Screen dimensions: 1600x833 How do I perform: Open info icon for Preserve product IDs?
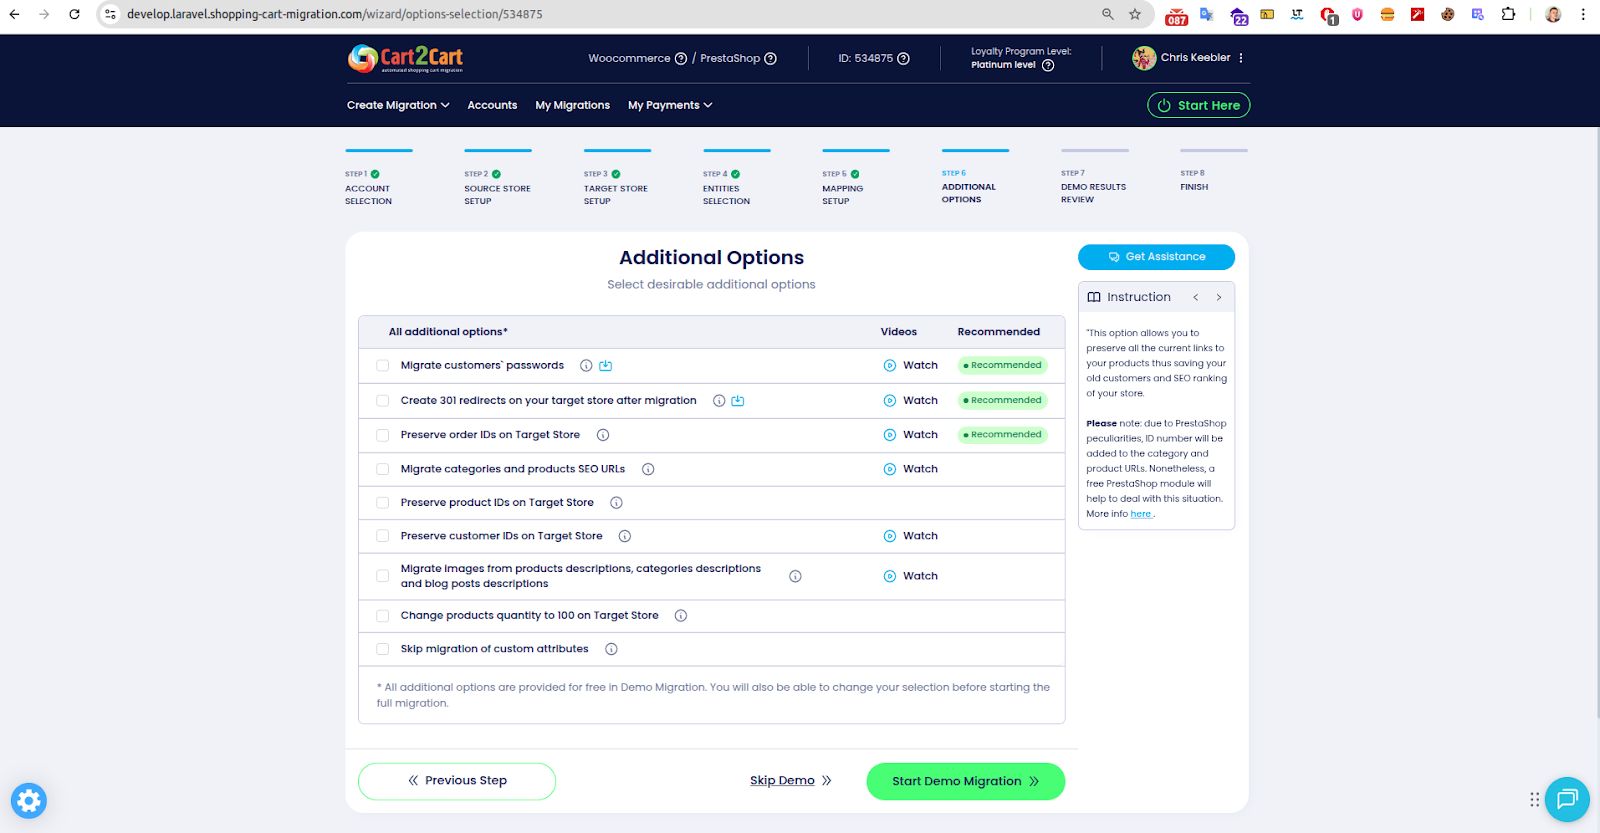click(x=616, y=503)
